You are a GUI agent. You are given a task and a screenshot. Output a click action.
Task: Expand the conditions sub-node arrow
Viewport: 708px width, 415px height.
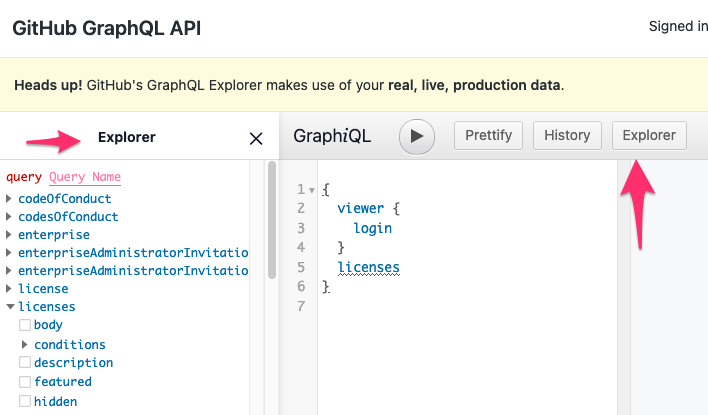[x=25, y=345]
